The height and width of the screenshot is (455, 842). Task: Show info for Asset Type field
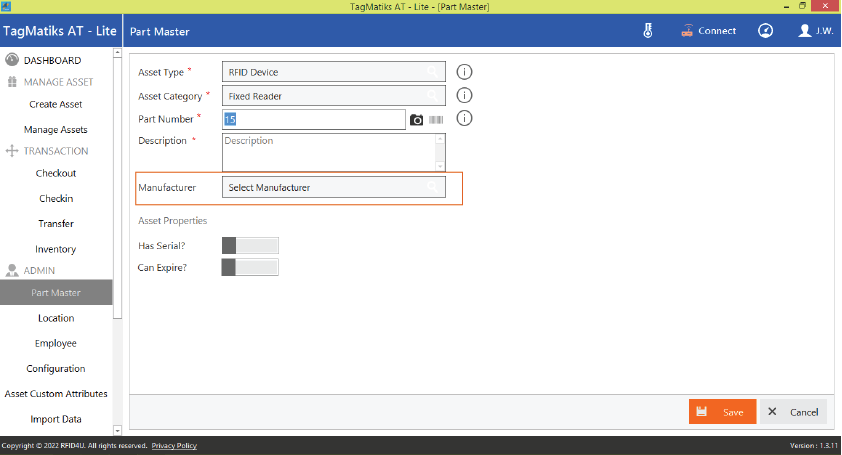click(464, 72)
